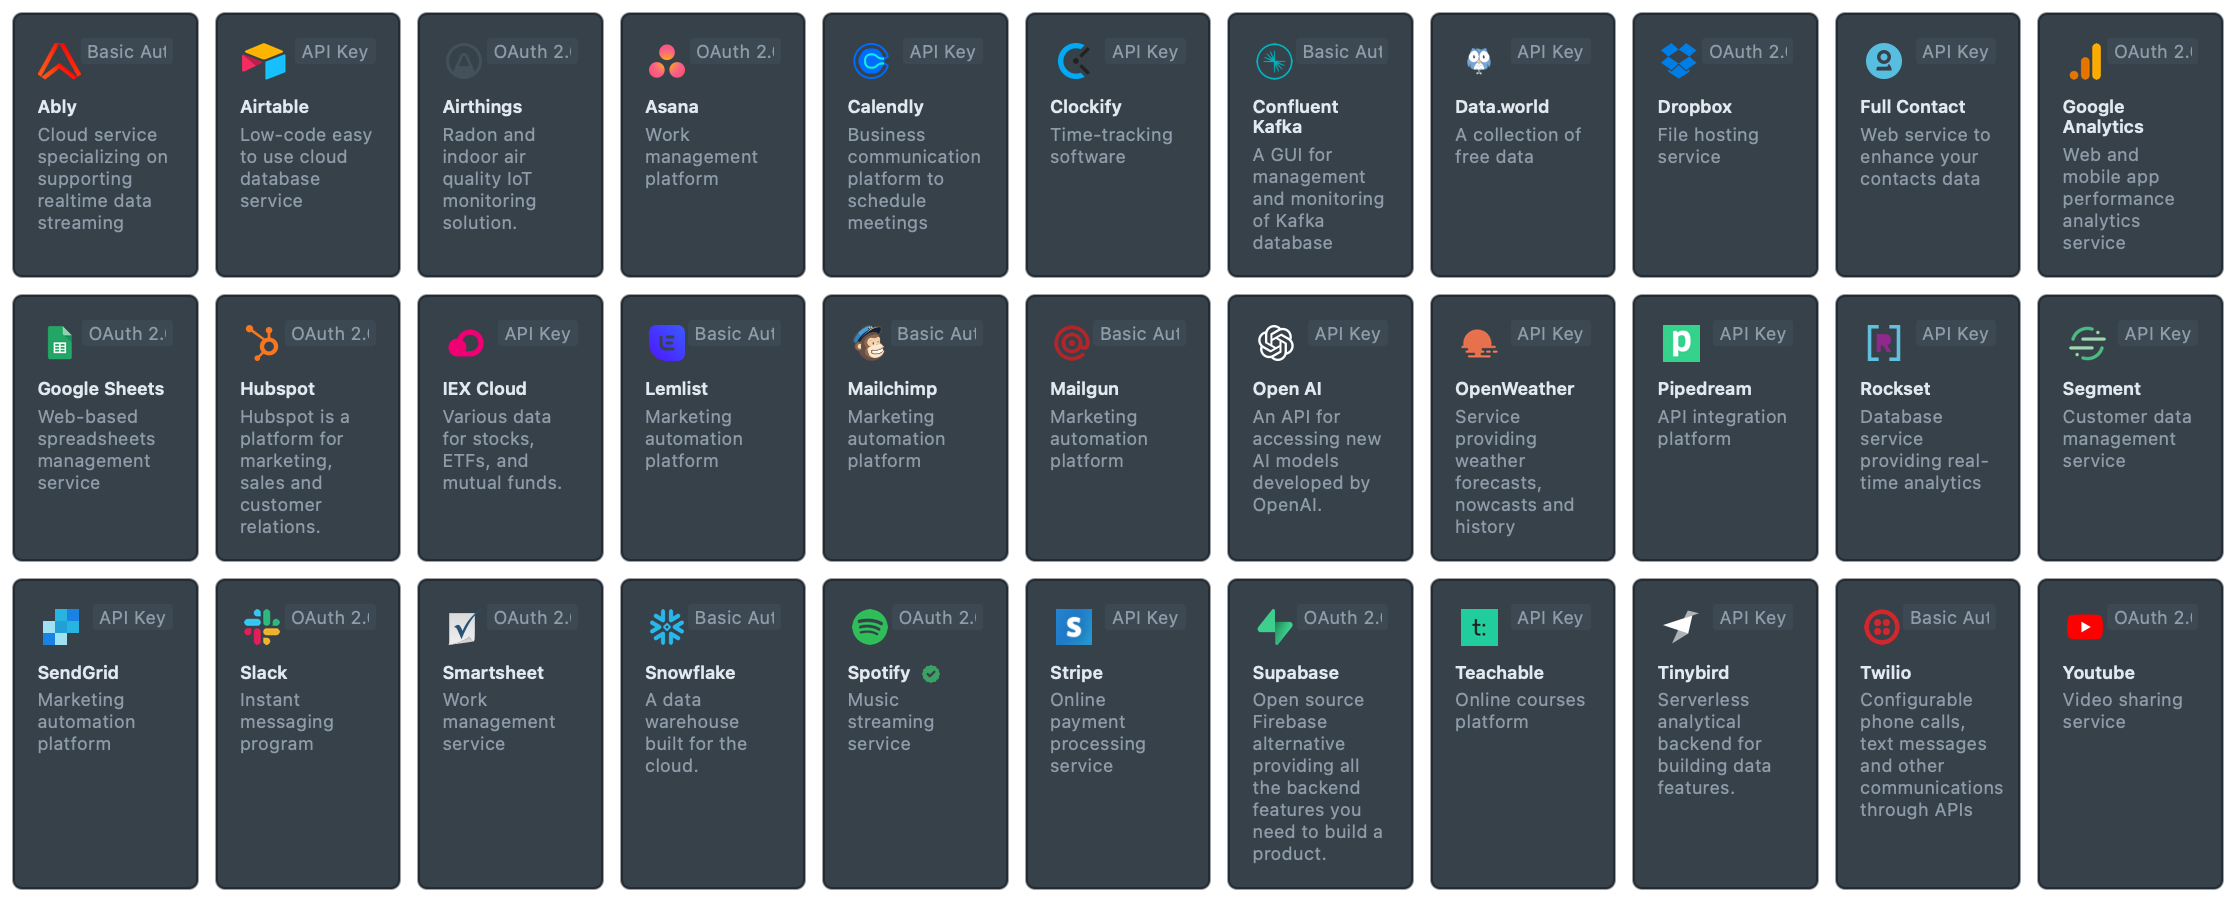This screenshot has width=2240, height=901.
Task: Click the "Confluent Kafka" title text
Action: click(1295, 117)
